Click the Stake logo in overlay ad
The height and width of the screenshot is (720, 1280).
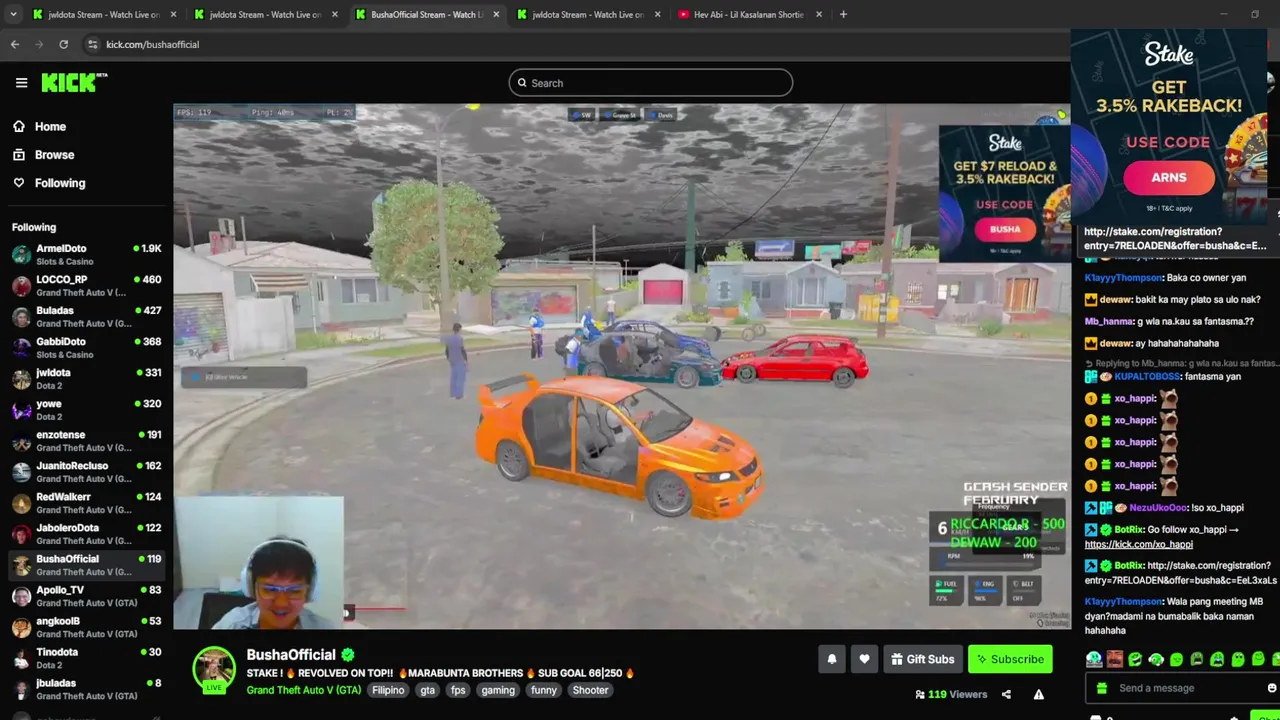tap(1169, 55)
